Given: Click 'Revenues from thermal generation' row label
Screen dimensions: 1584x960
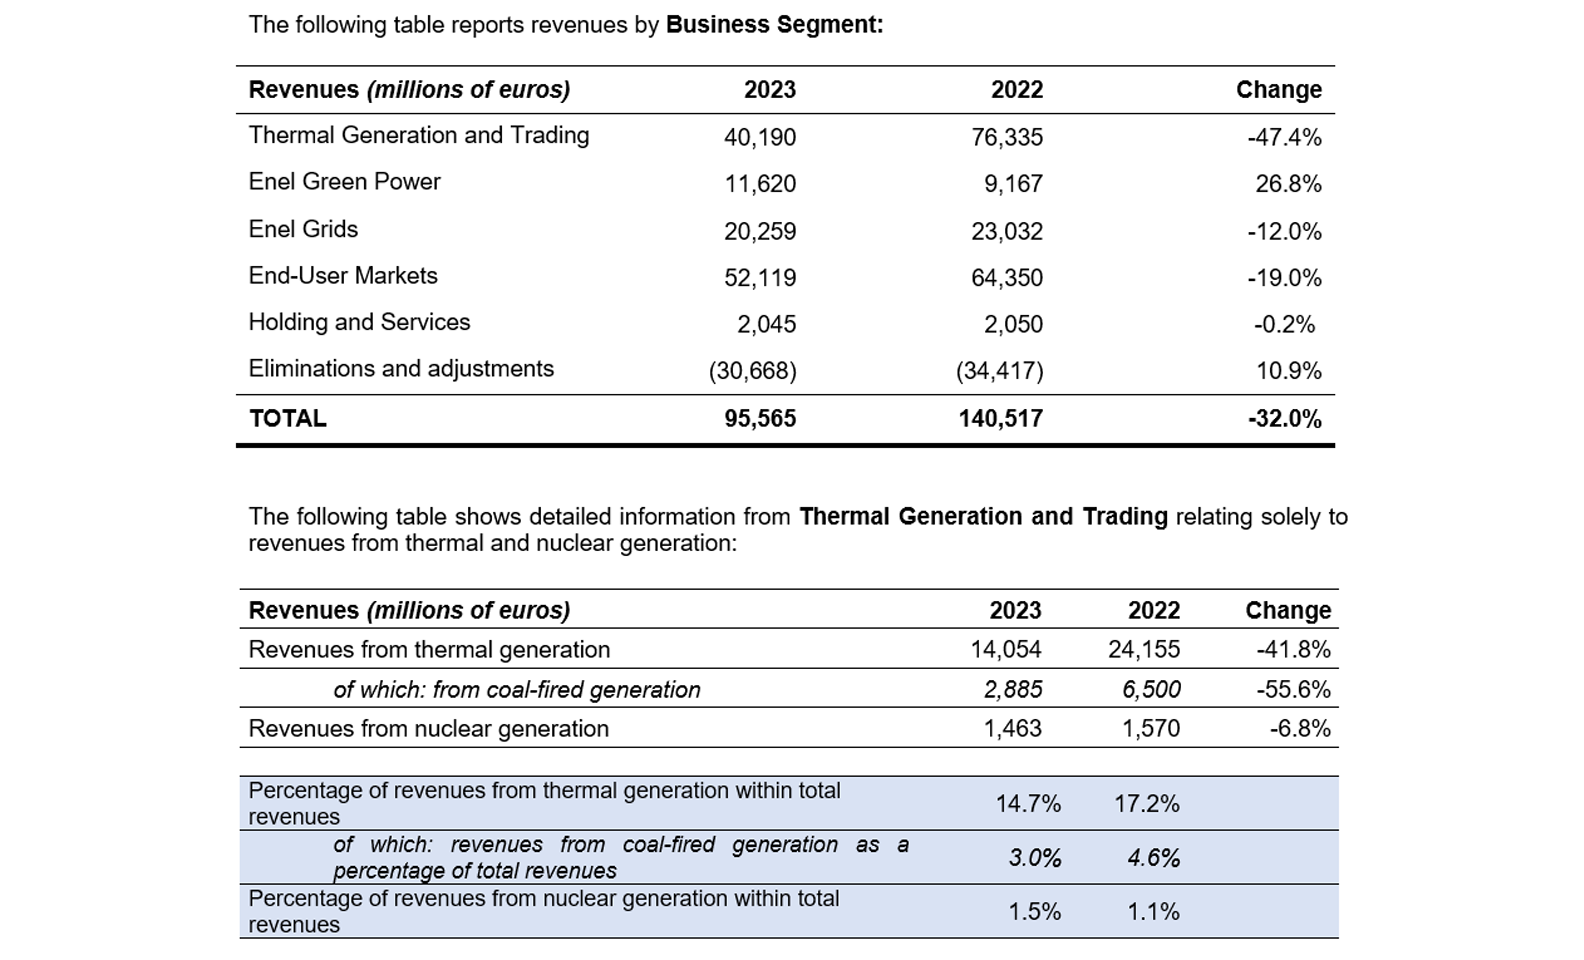Looking at the screenshot, I should click(x=429, y=649).
